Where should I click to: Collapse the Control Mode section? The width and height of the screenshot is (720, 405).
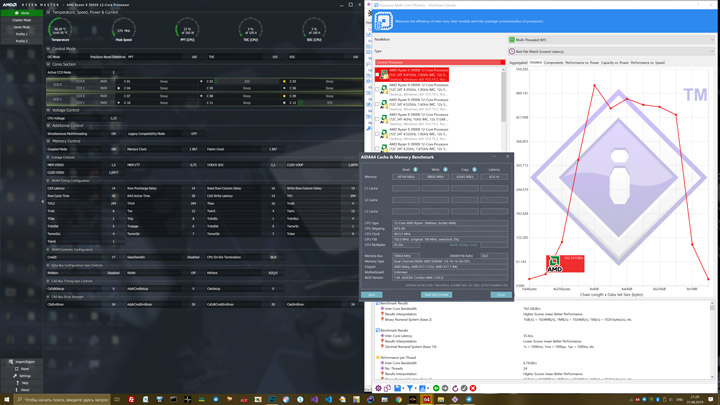tap(48, 49)
